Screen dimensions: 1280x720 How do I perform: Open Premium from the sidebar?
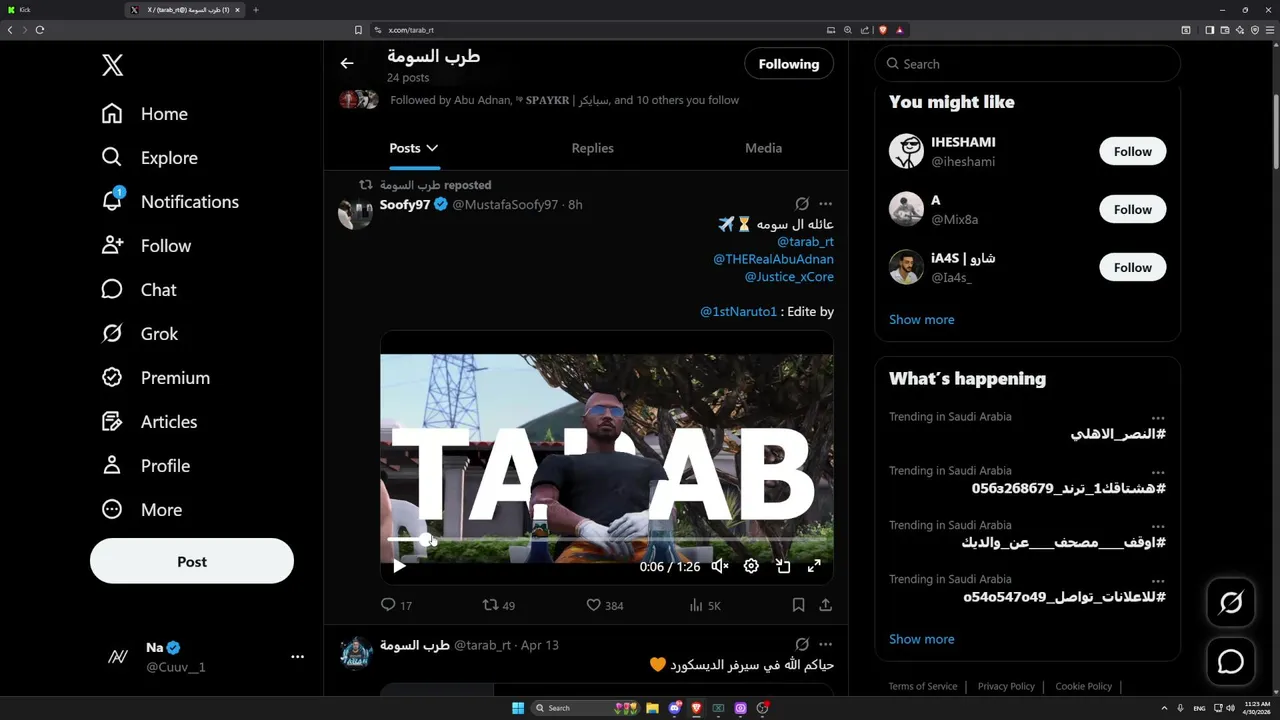point(156,378)
